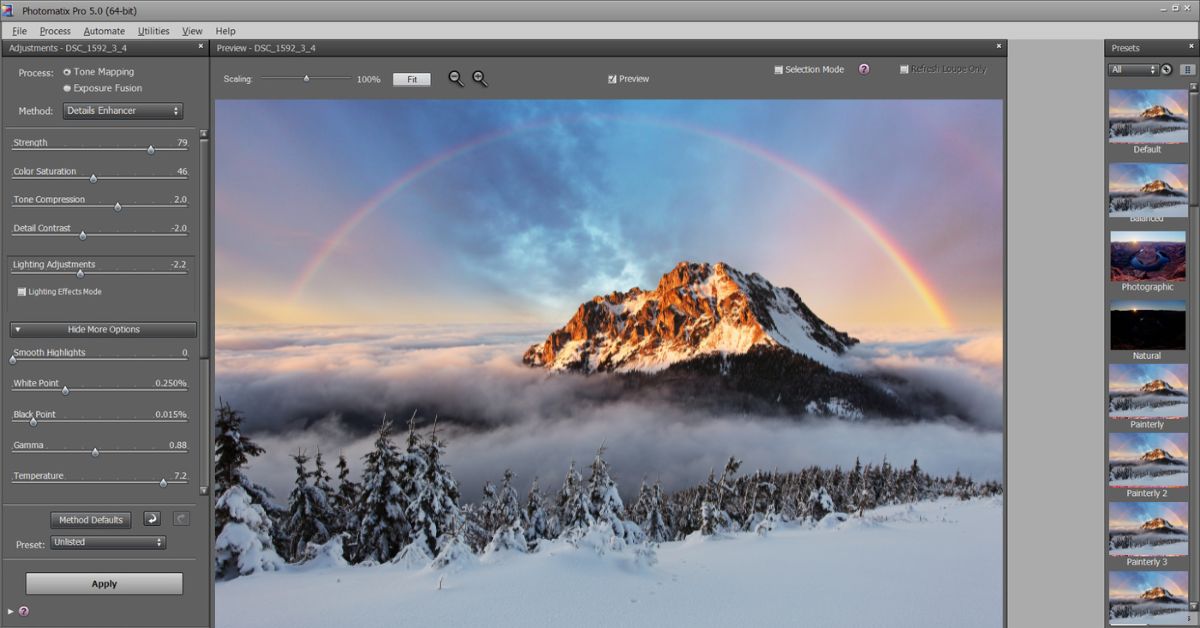This screenshot has height=628, width=1200.
Task: Click the Adjustments scrollbar down arrow
Action: (x=204, y=491)
